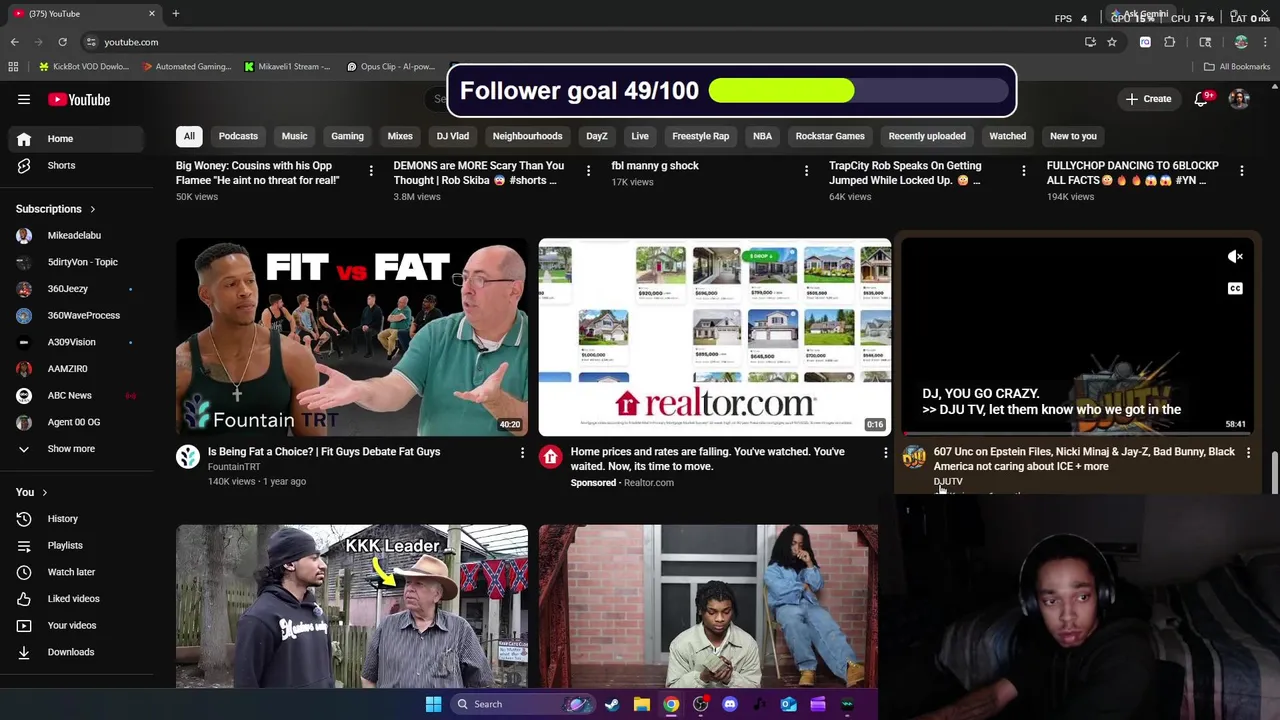The height and width of the screenshot is (720, 1280).
Task: Open Chrome three-dot menu
Action: pyautogui.click(x=1265, y=42)
